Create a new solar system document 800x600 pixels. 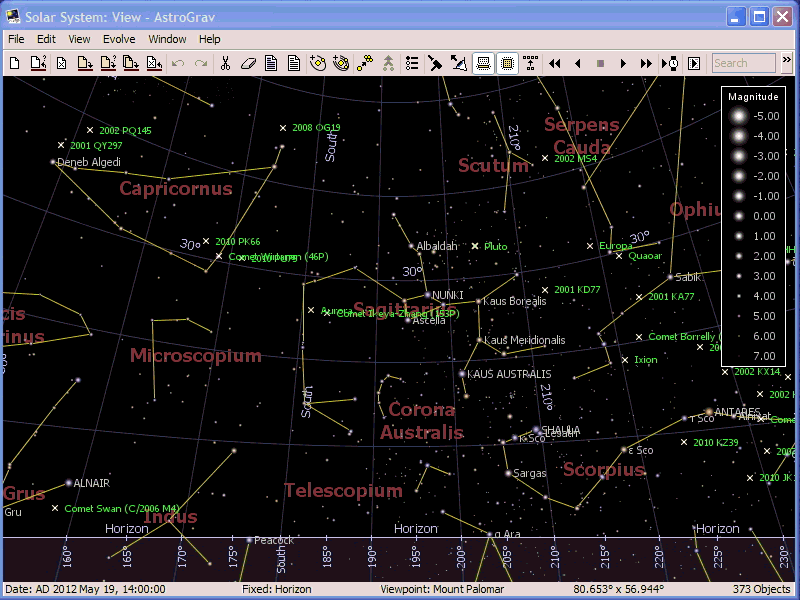coord(14,63)
